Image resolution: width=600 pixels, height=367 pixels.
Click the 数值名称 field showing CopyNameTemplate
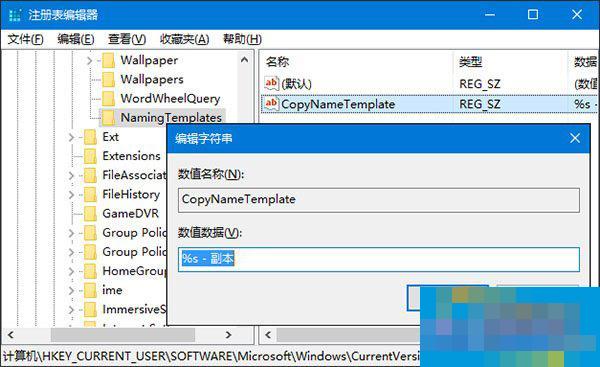tap(379, 200)
